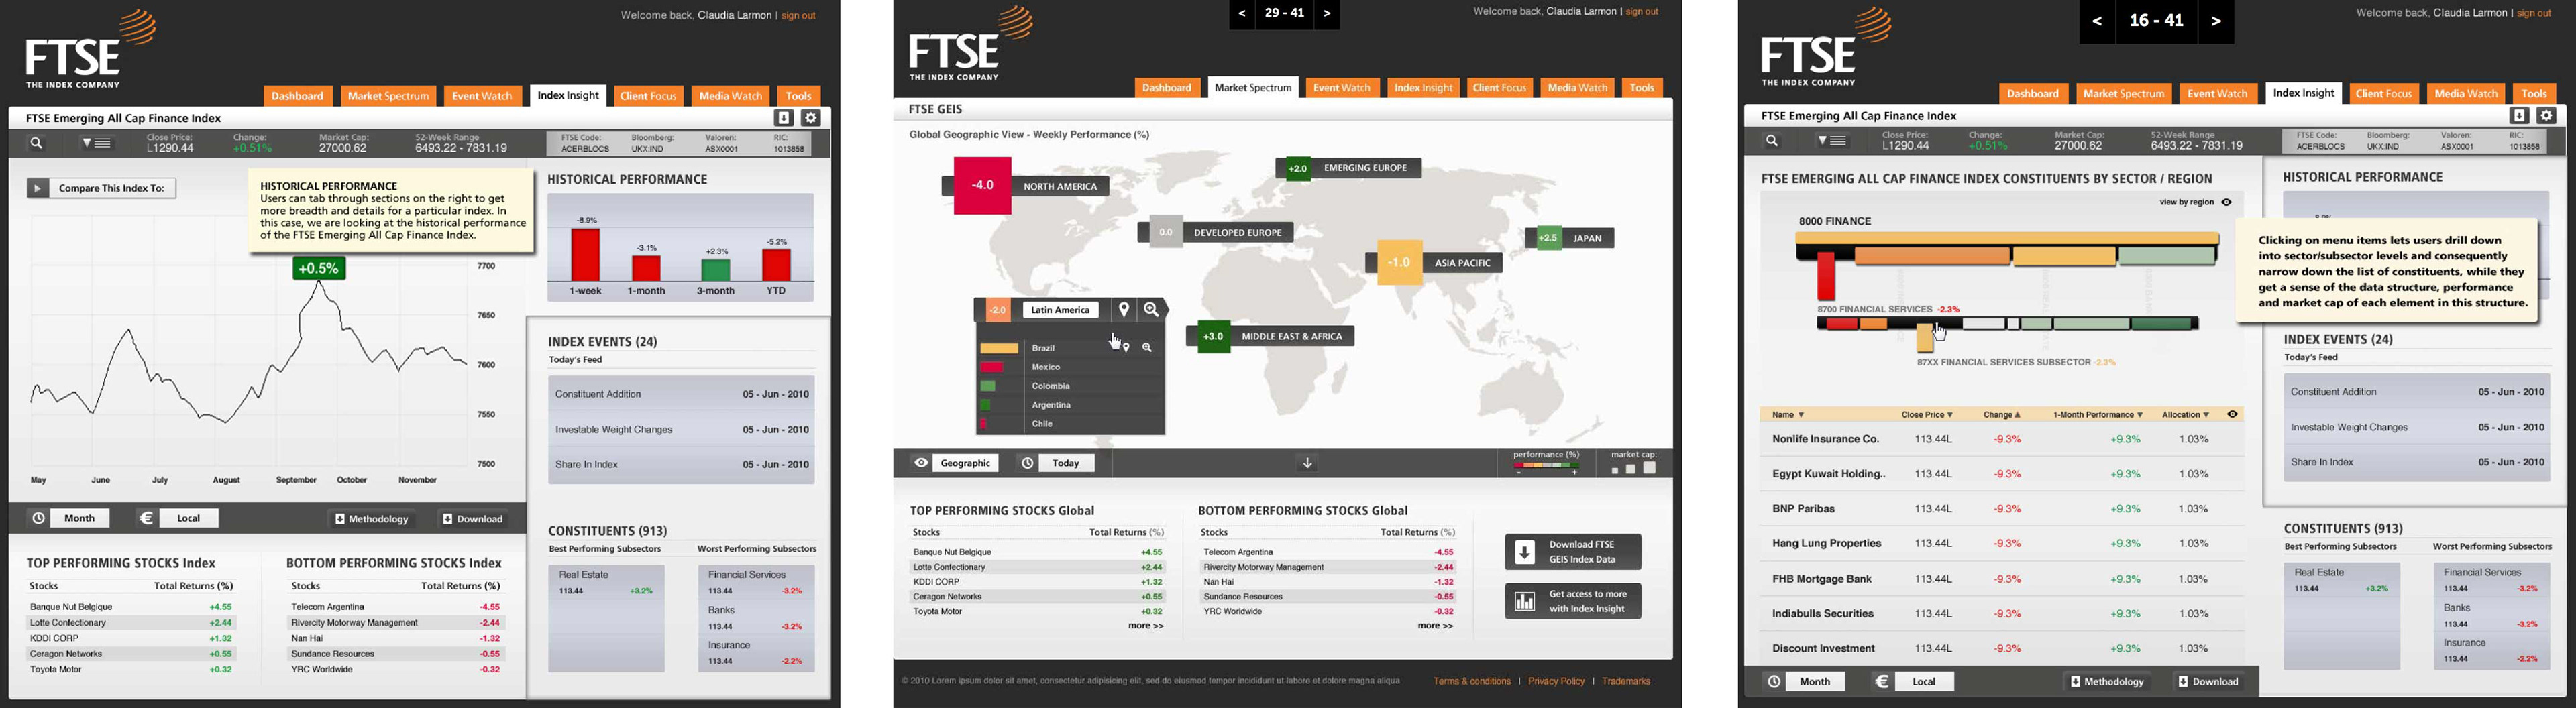Open Today time range selector
Image resolution: width=2576 pixels, height=708 pixels.
pos(1066,463)
